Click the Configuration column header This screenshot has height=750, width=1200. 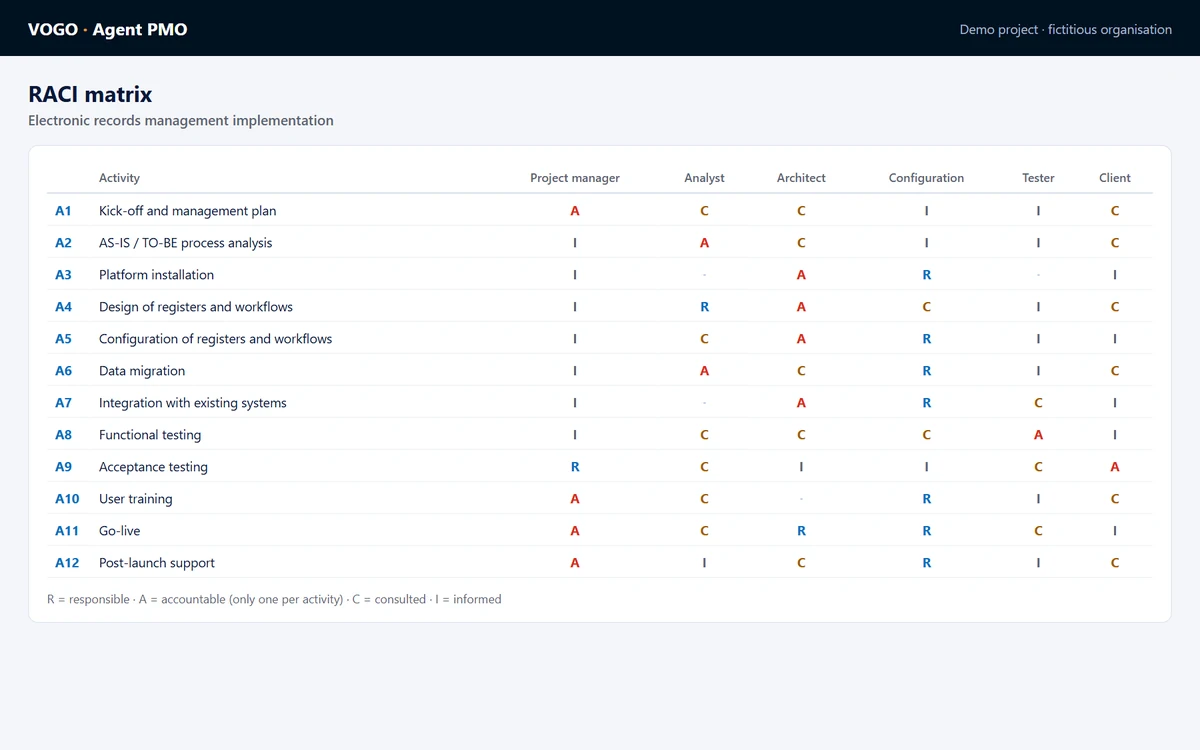point(926,178)
